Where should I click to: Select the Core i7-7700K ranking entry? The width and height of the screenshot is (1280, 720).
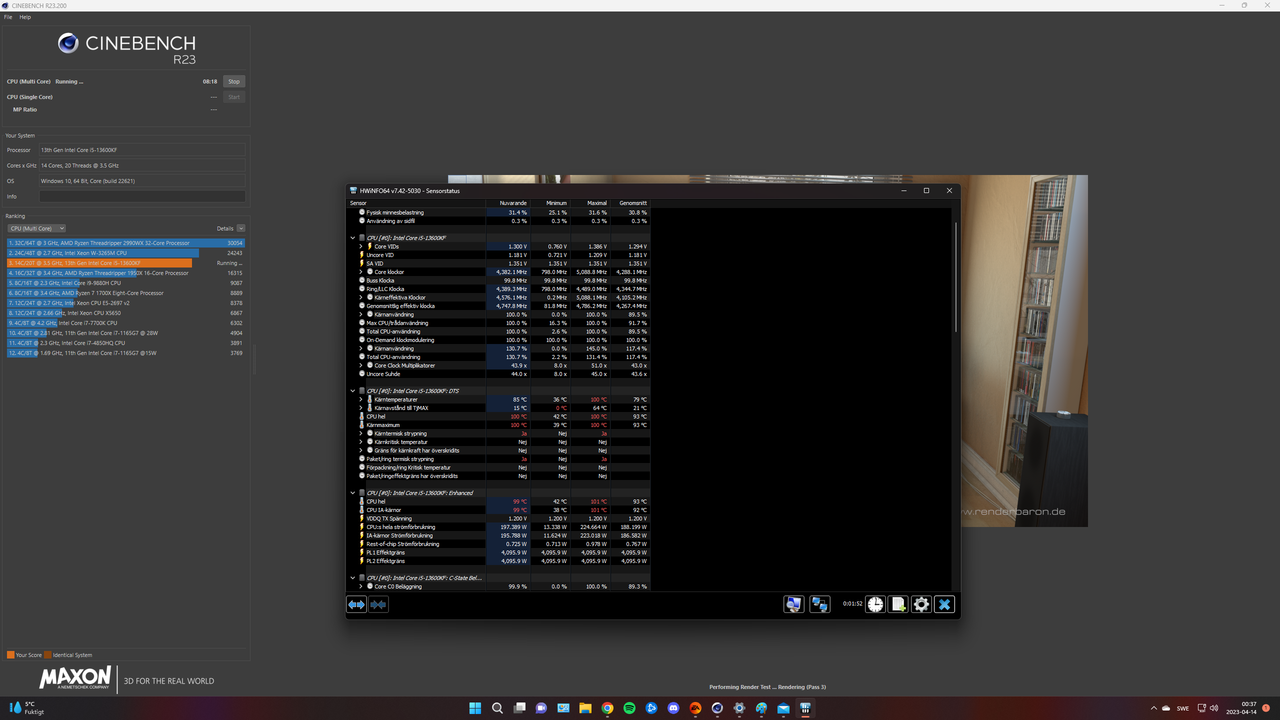(x=126, y=323)
